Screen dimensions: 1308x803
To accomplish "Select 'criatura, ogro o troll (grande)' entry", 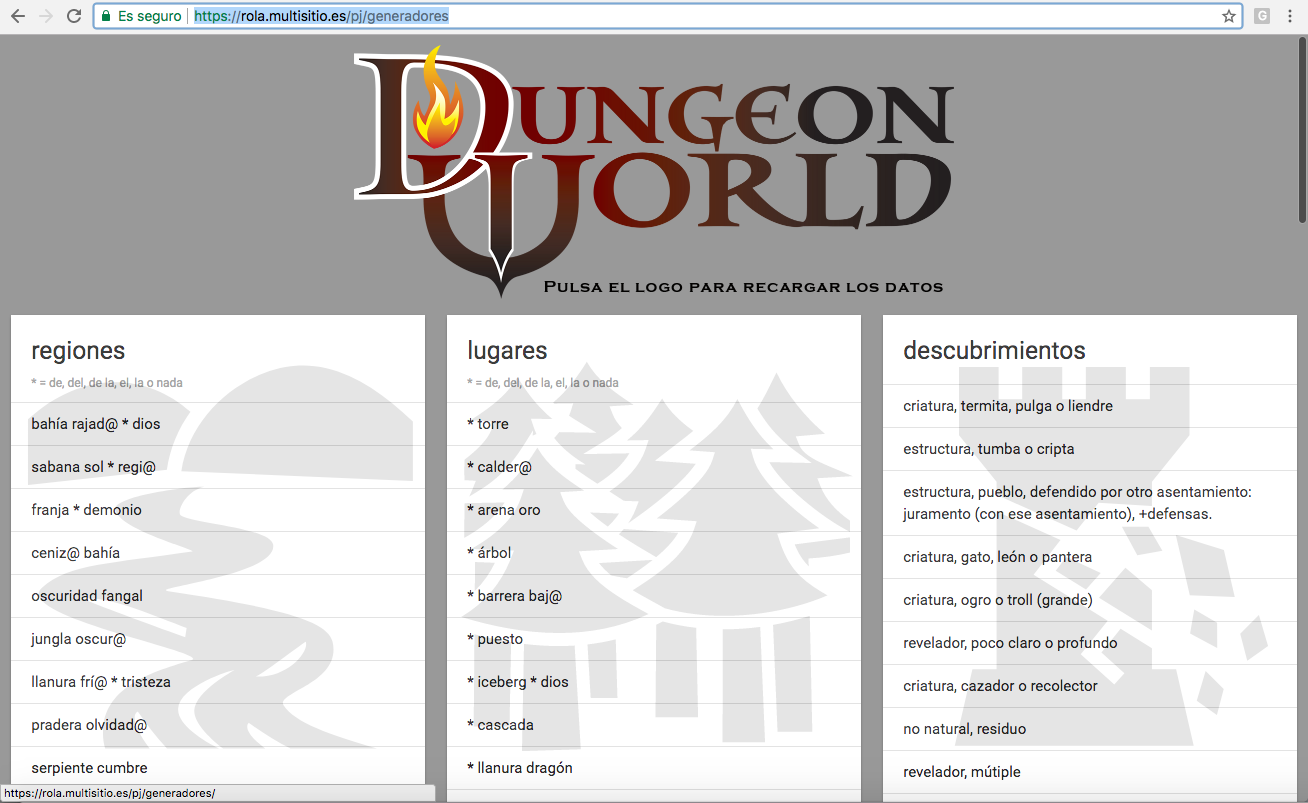I will click(x=998, y=600).
